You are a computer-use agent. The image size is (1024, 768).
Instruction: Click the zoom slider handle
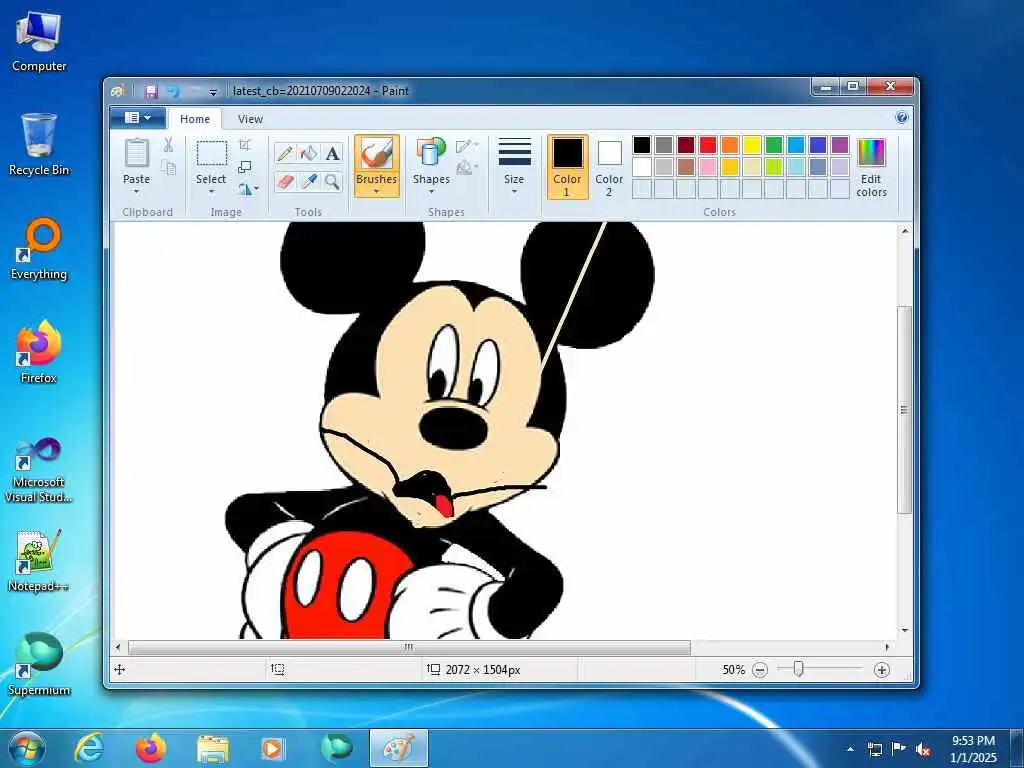[x=798, y=669]
